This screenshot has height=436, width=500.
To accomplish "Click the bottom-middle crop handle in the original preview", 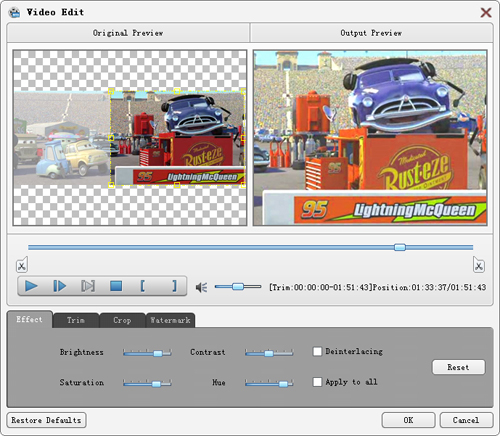I will (177, 185).
